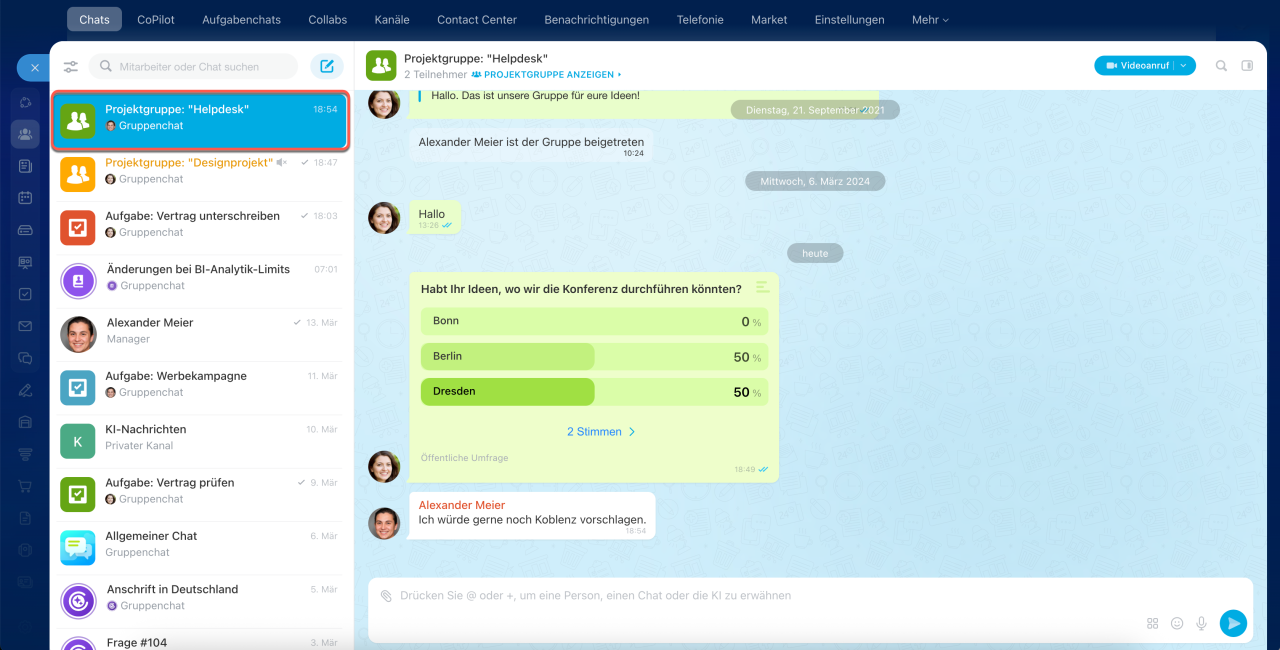This screenshot has width=1280, height=650.
Task: Open the apps grid icon in message box
Action: coord(1153,623)
